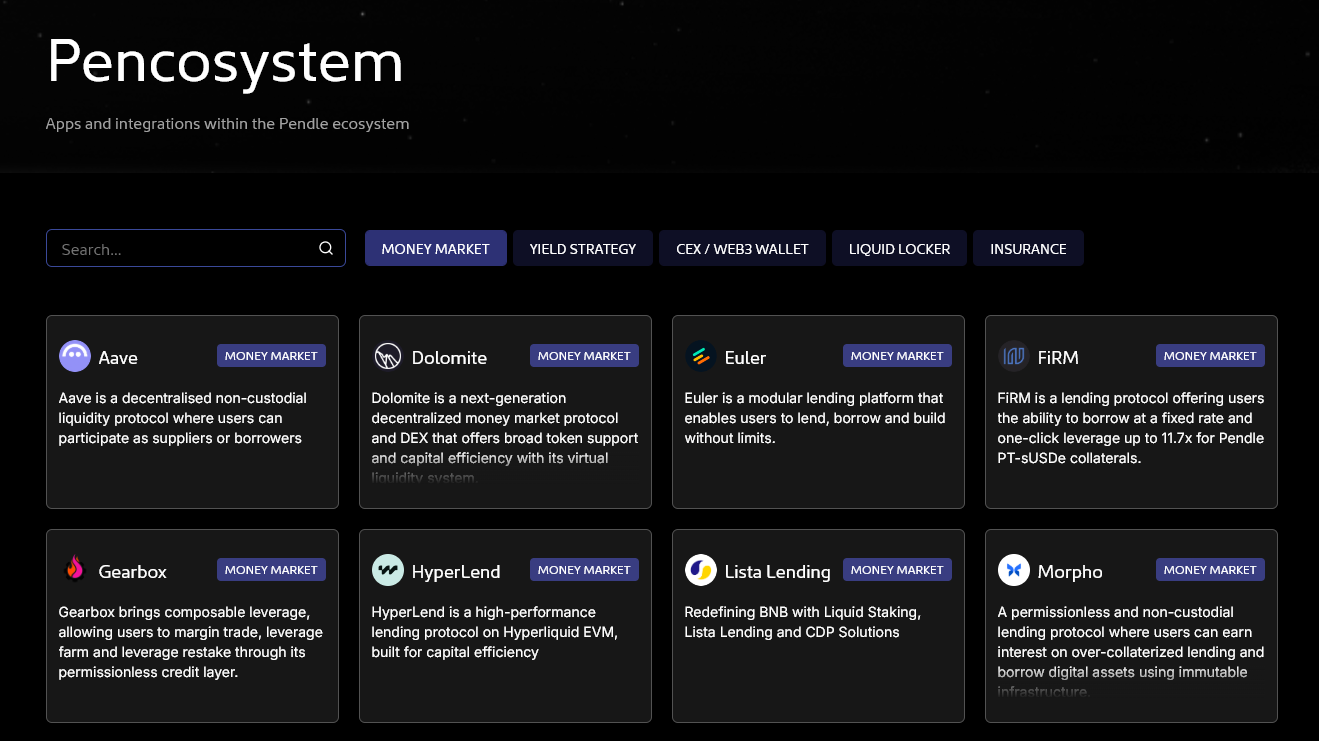
Task: Open the Euler card title
Action: [745, 357]
